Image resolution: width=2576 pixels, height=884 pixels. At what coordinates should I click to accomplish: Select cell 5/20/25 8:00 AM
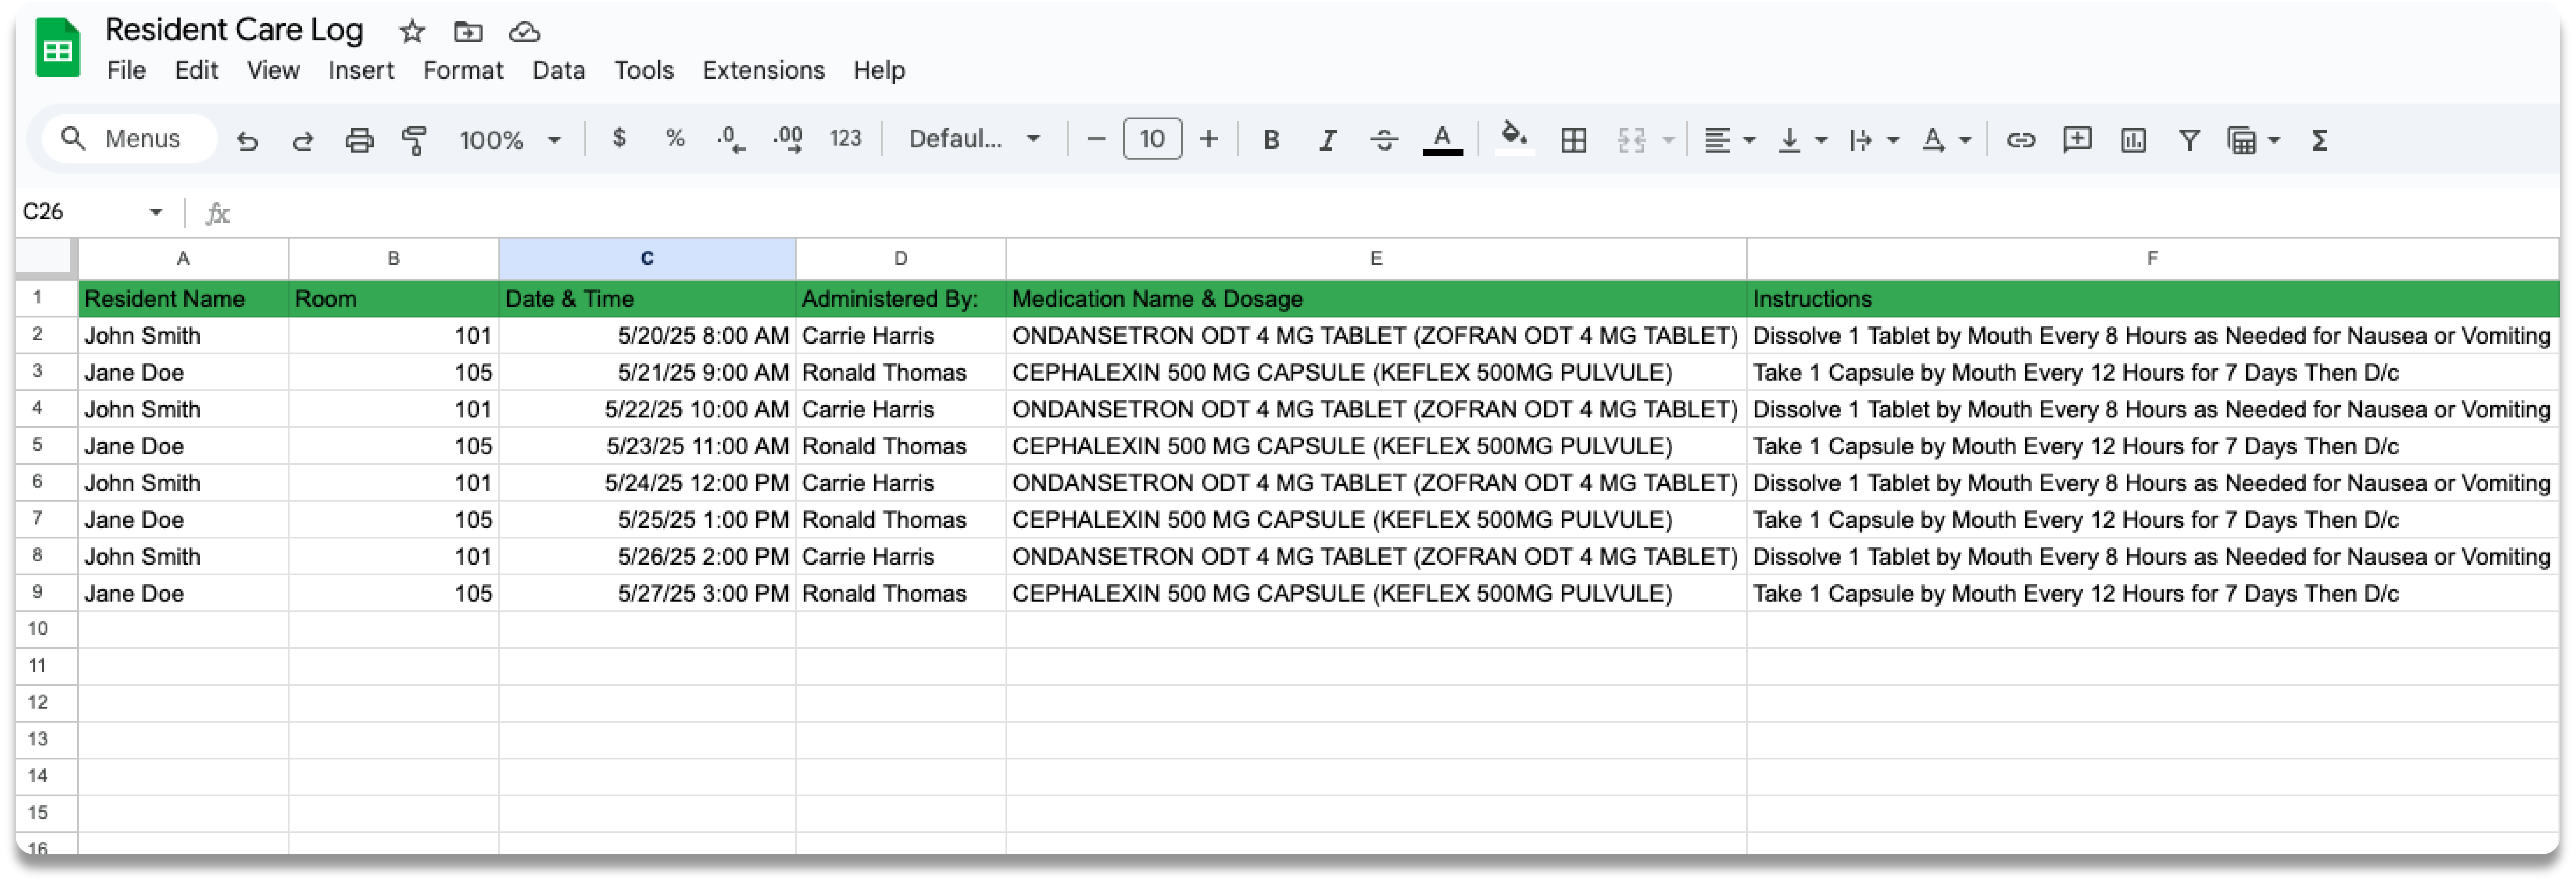[647, 335]
